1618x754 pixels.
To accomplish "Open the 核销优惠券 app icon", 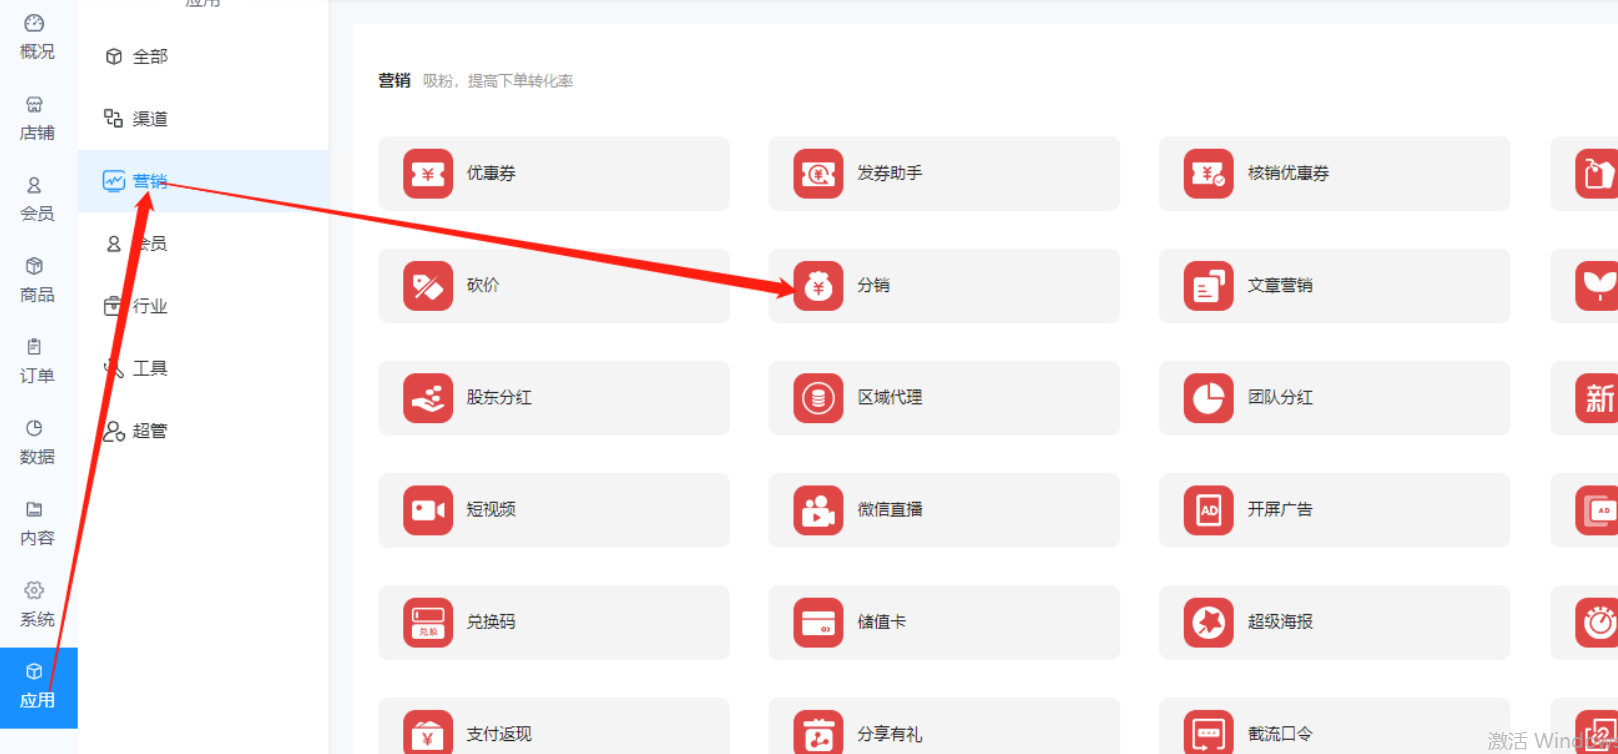I will click(1208, 174).
